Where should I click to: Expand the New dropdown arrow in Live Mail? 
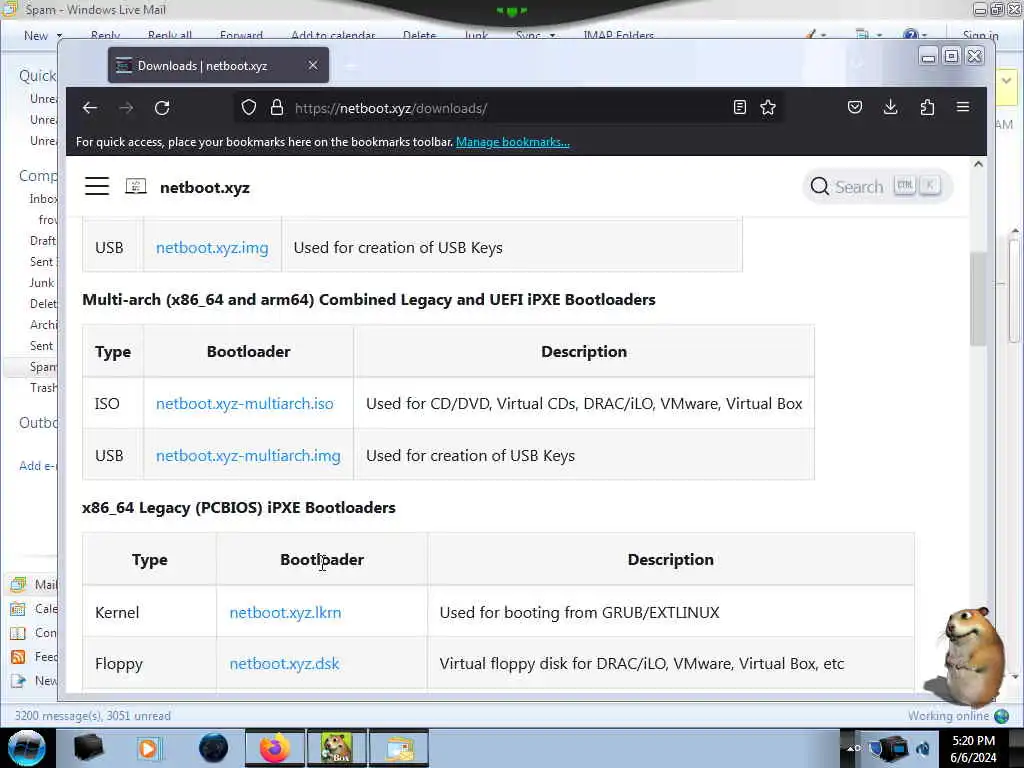click(59, 36)
